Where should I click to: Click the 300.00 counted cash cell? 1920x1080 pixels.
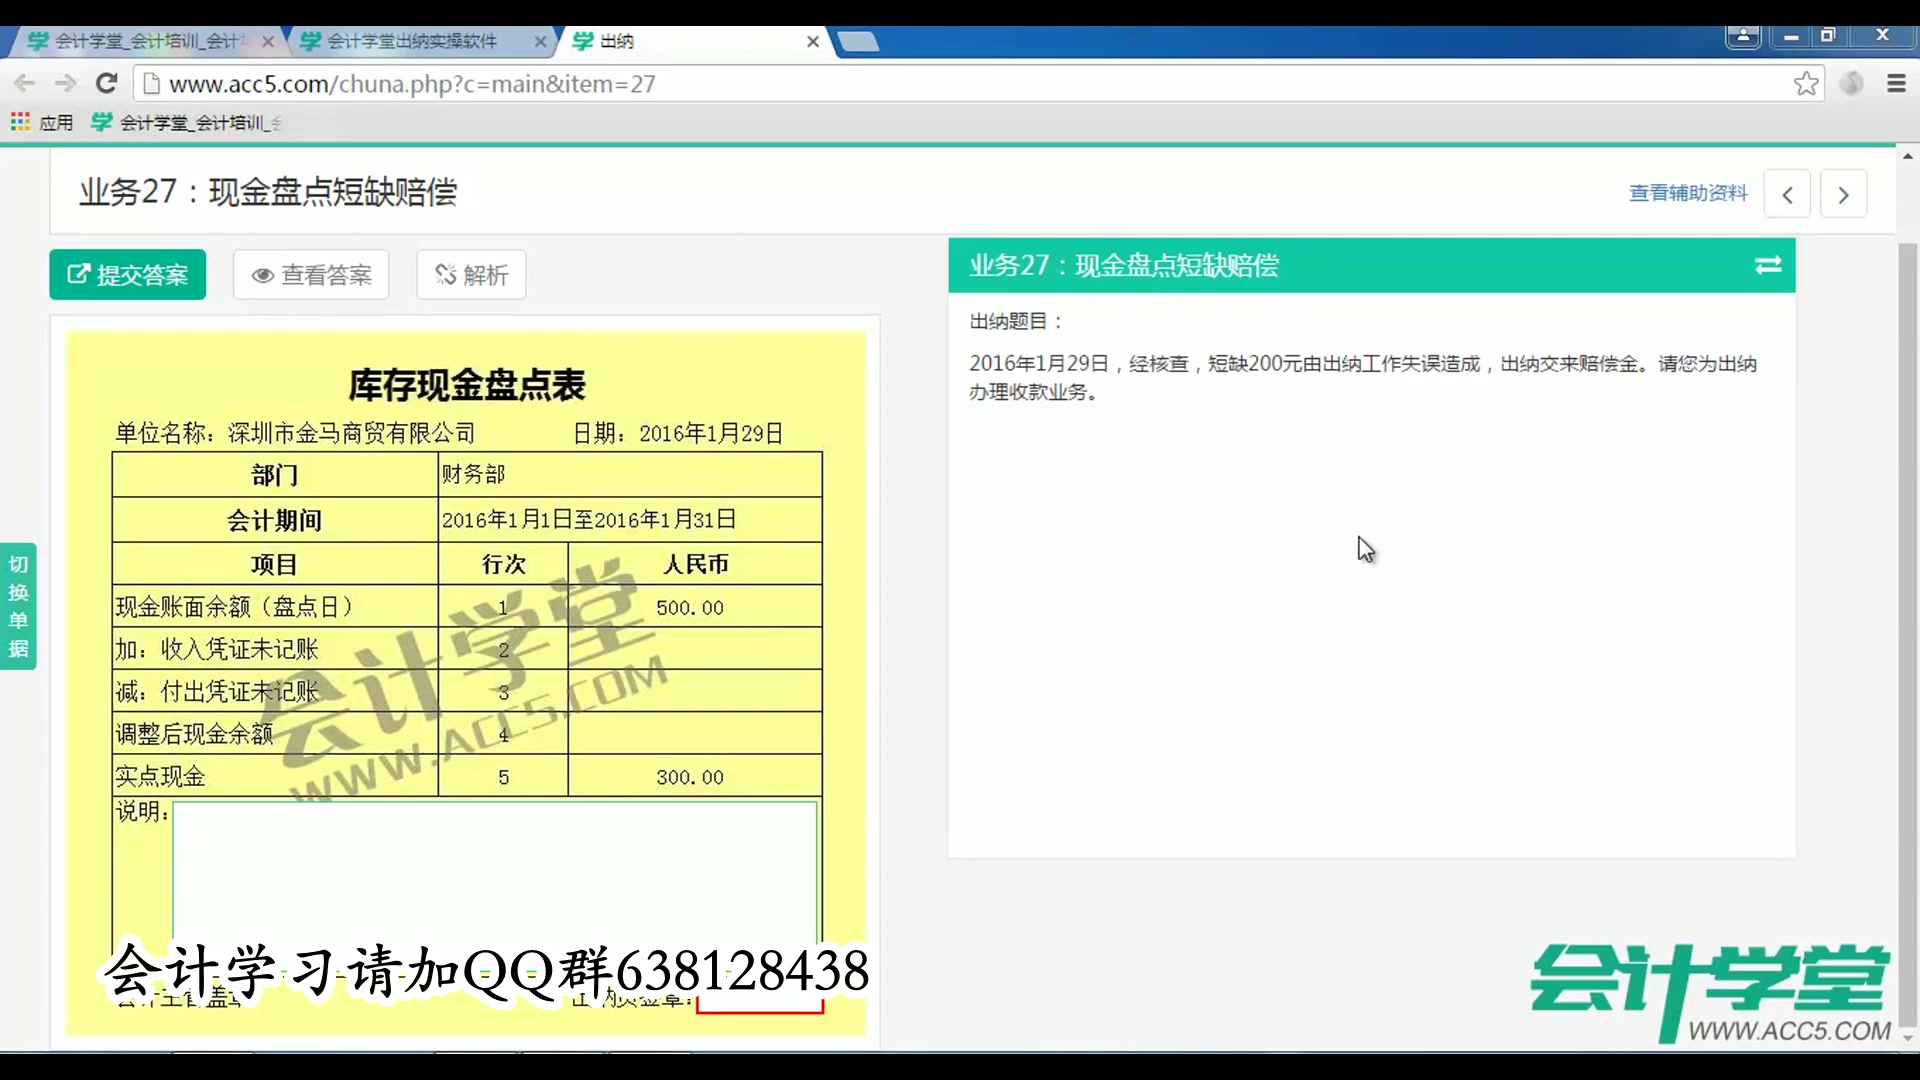pos(695,776)
